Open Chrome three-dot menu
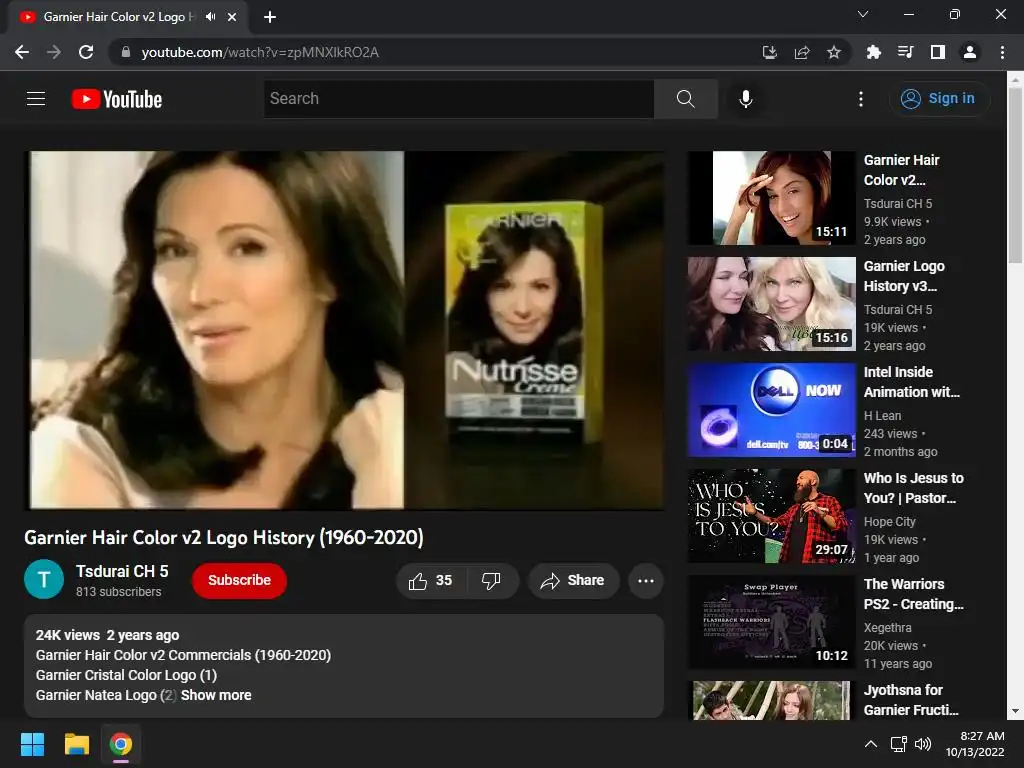1024x768 pixels. tap(1002, 52)
